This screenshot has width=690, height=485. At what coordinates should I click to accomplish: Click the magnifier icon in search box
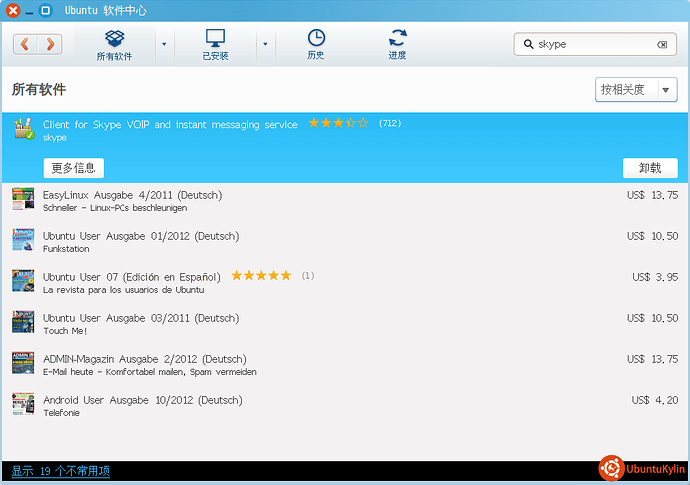tap(528, 44)
